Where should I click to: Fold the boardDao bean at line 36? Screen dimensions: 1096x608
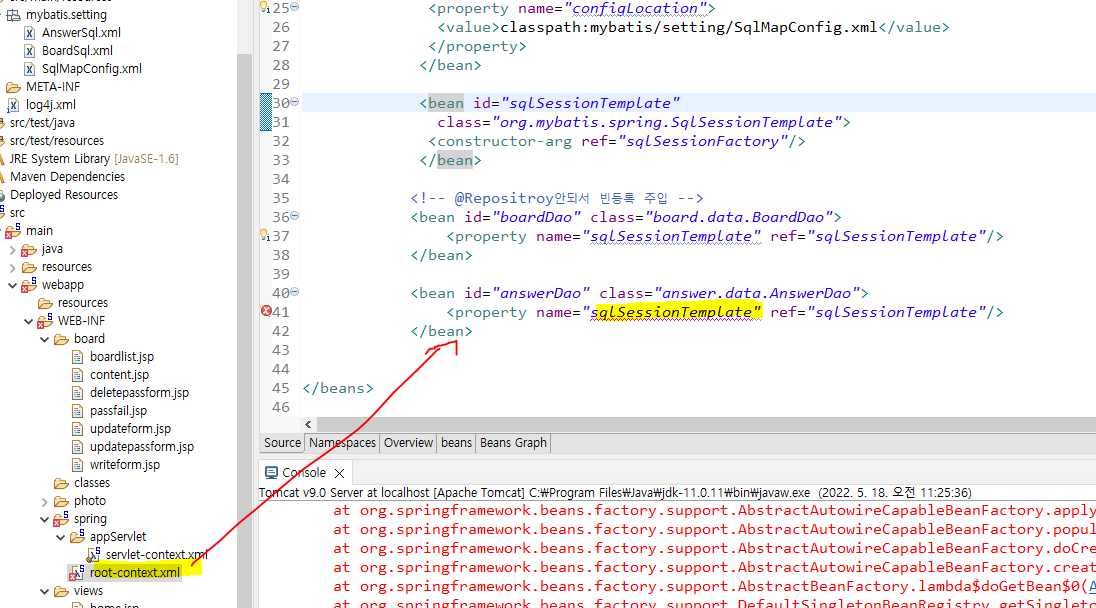tap(295, 216)
